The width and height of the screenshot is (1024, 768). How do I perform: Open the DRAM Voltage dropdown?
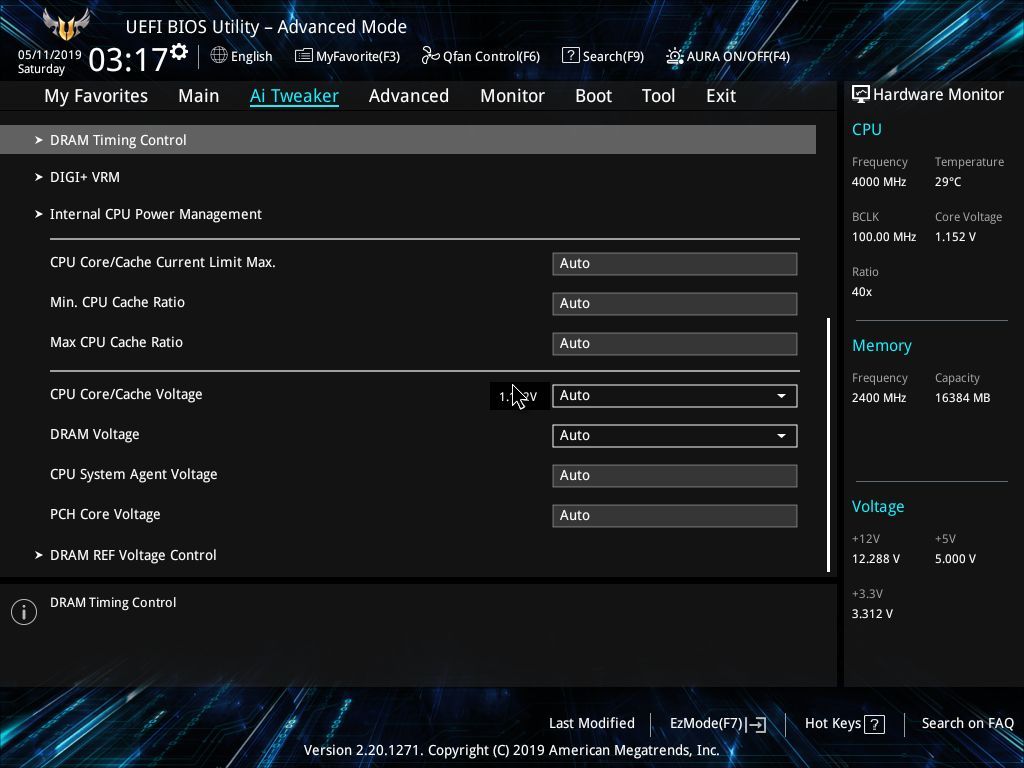point(675,436)
